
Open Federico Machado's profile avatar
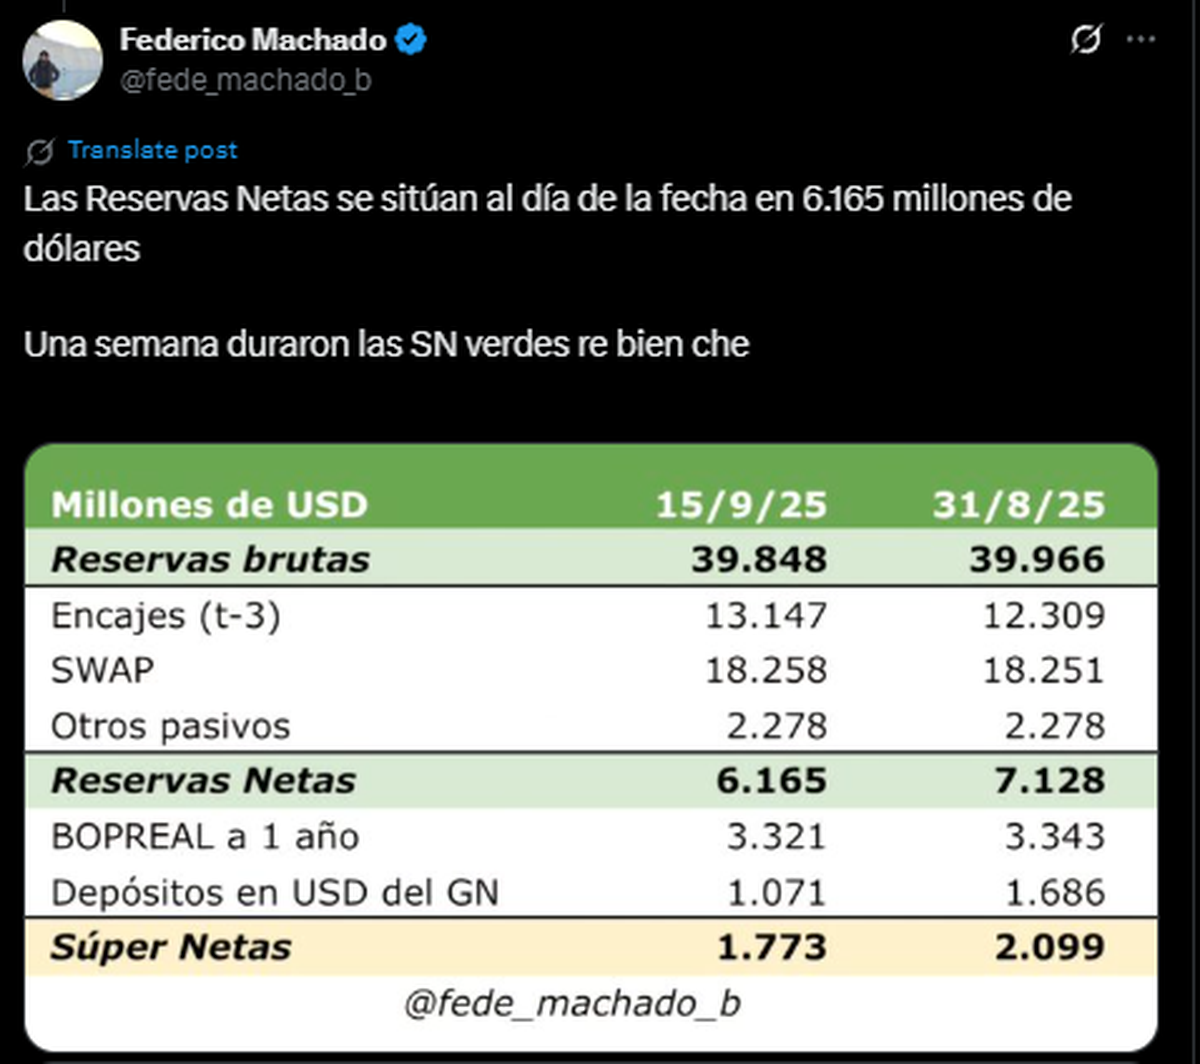coord(62,60)
